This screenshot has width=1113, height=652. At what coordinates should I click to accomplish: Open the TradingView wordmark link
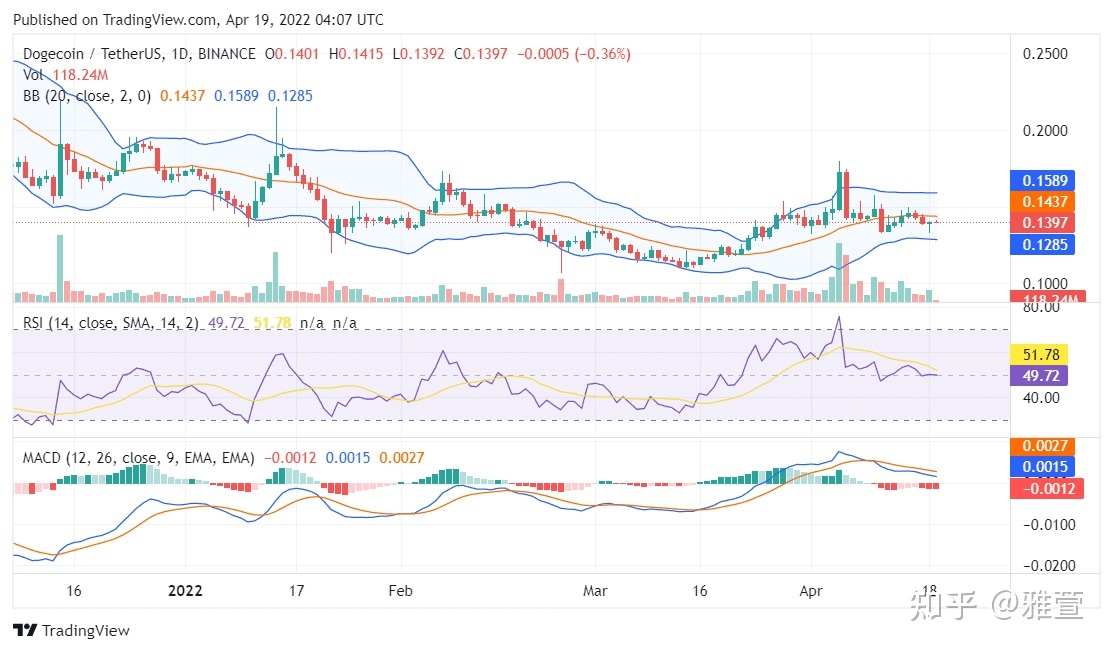click(86, 631)
